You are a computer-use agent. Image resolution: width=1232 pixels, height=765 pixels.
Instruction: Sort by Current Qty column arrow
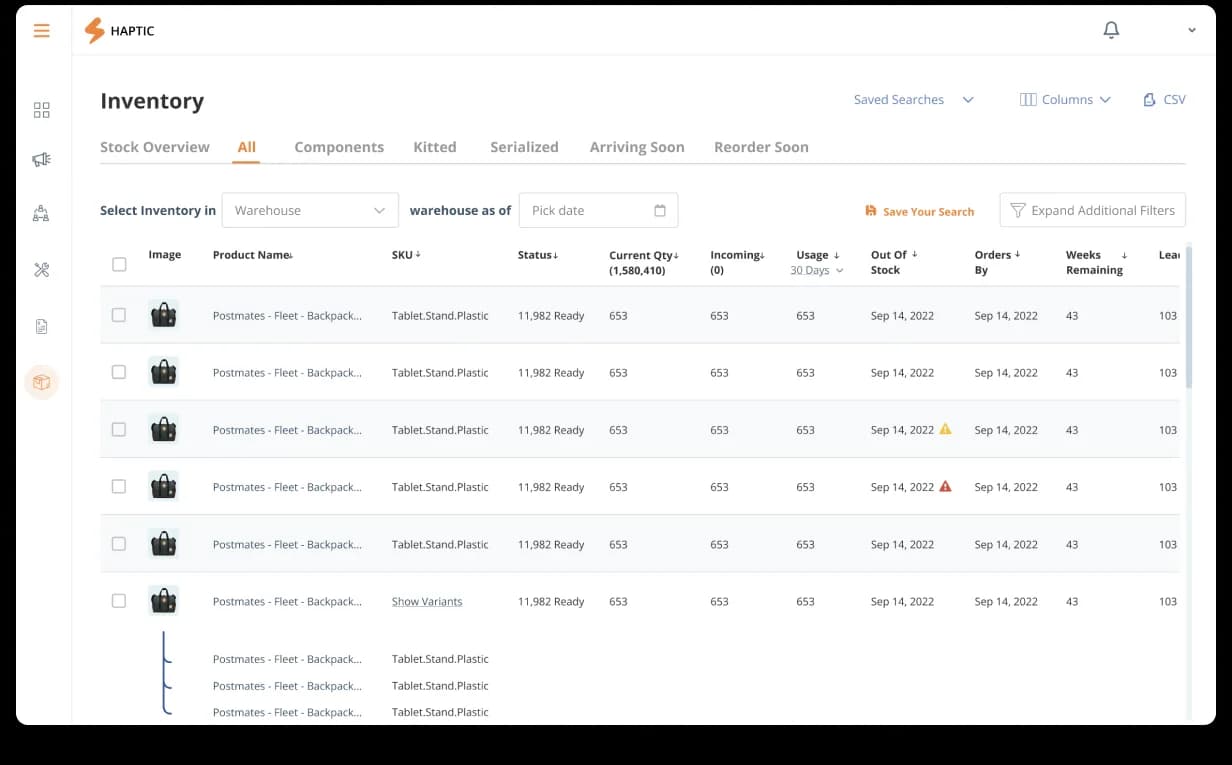pyautogui.click(x=676, y=256)
